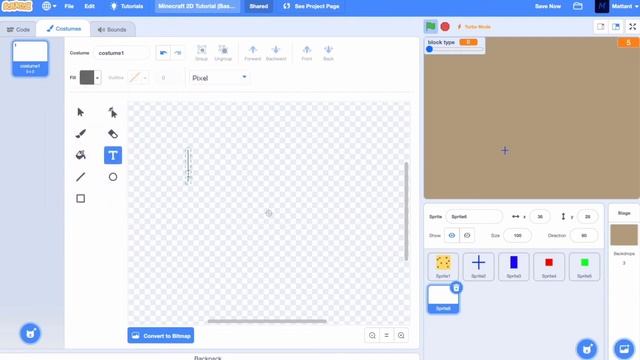Click the send to Back icon
640x360 pixels.
pos(328,53)
